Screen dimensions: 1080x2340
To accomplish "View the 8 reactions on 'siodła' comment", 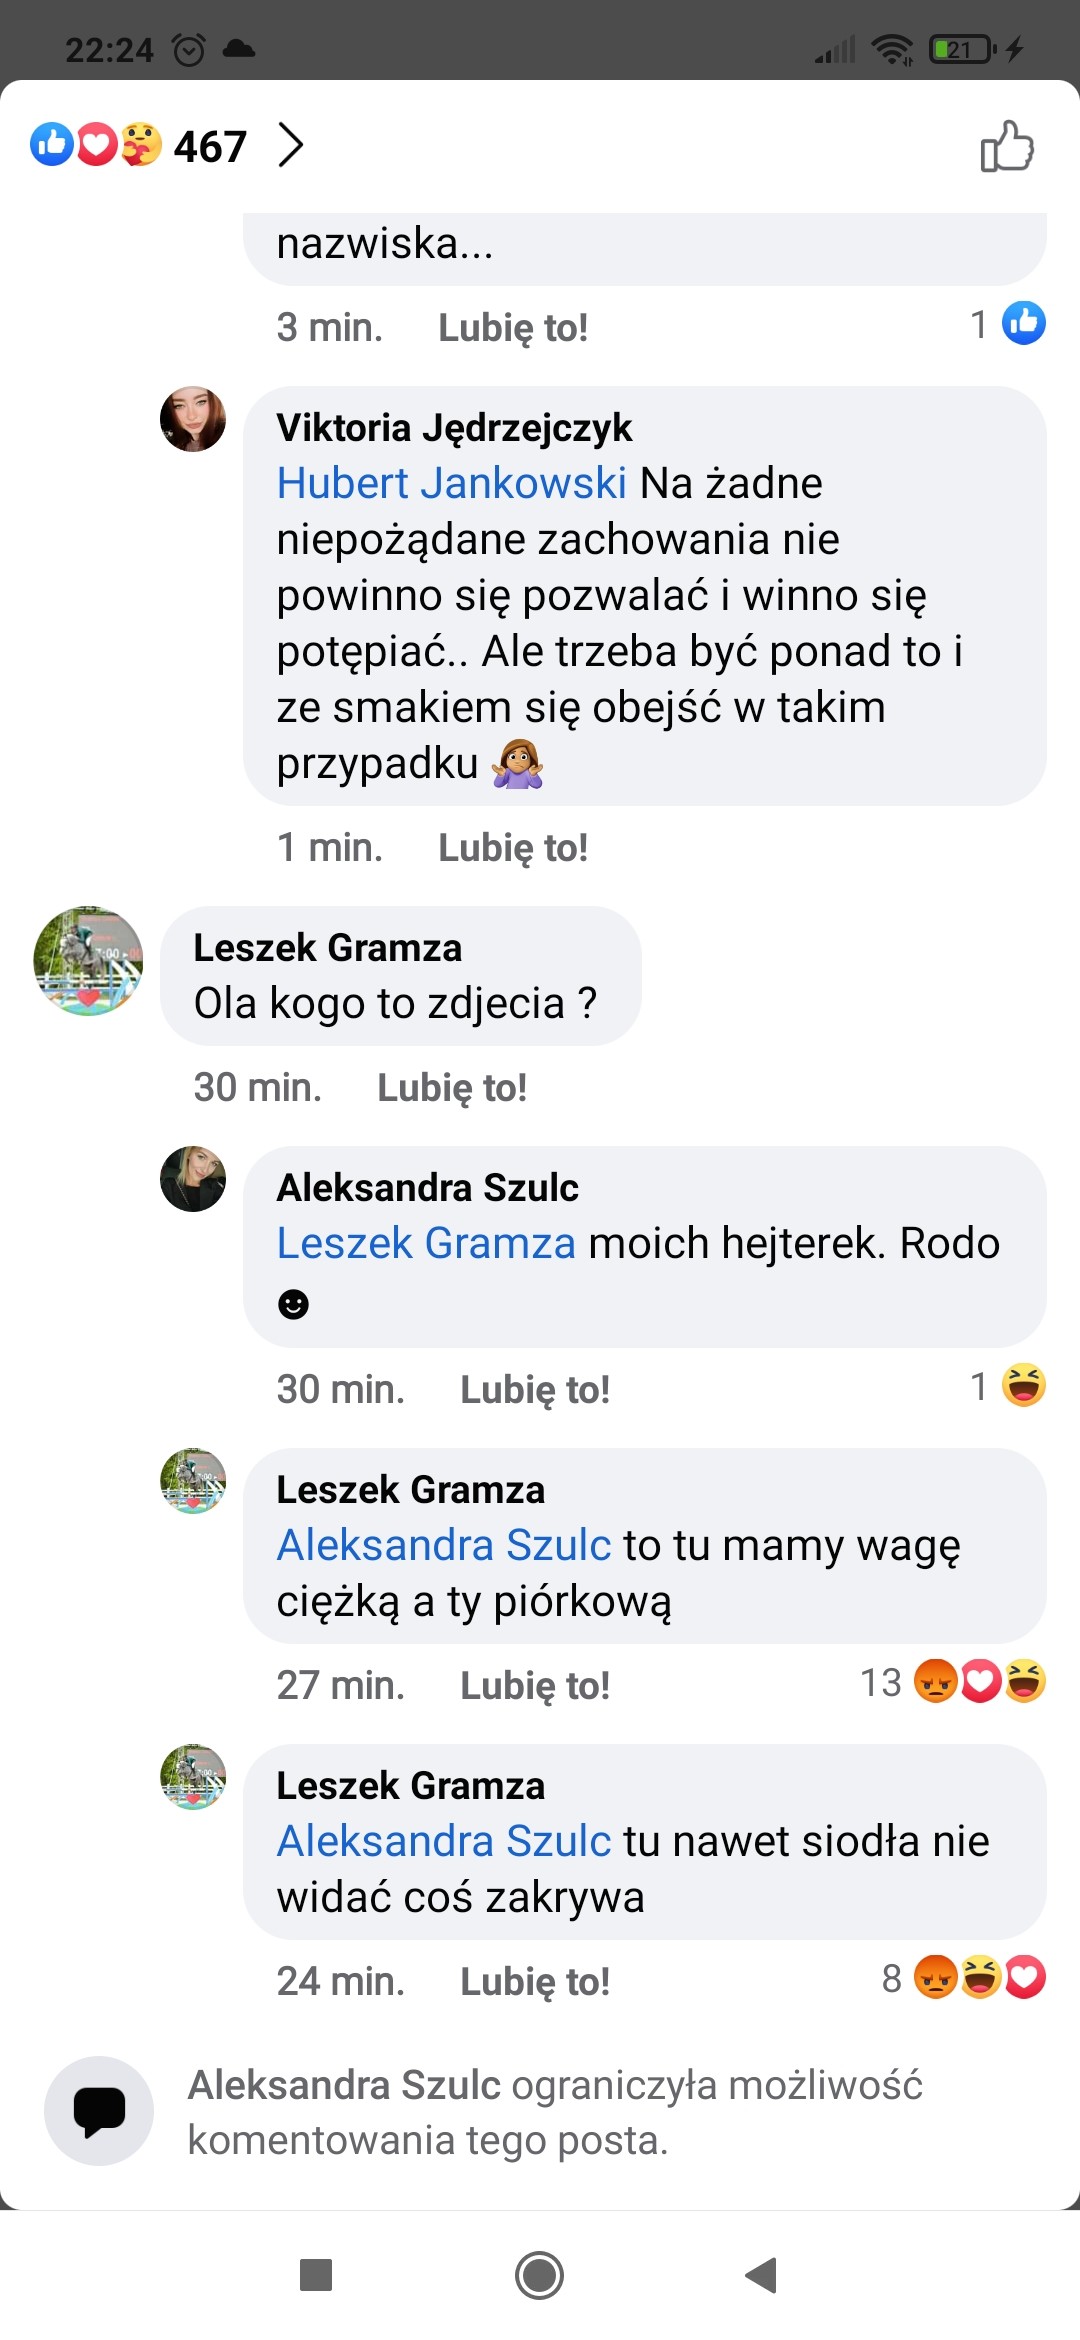I will 962,1978.
